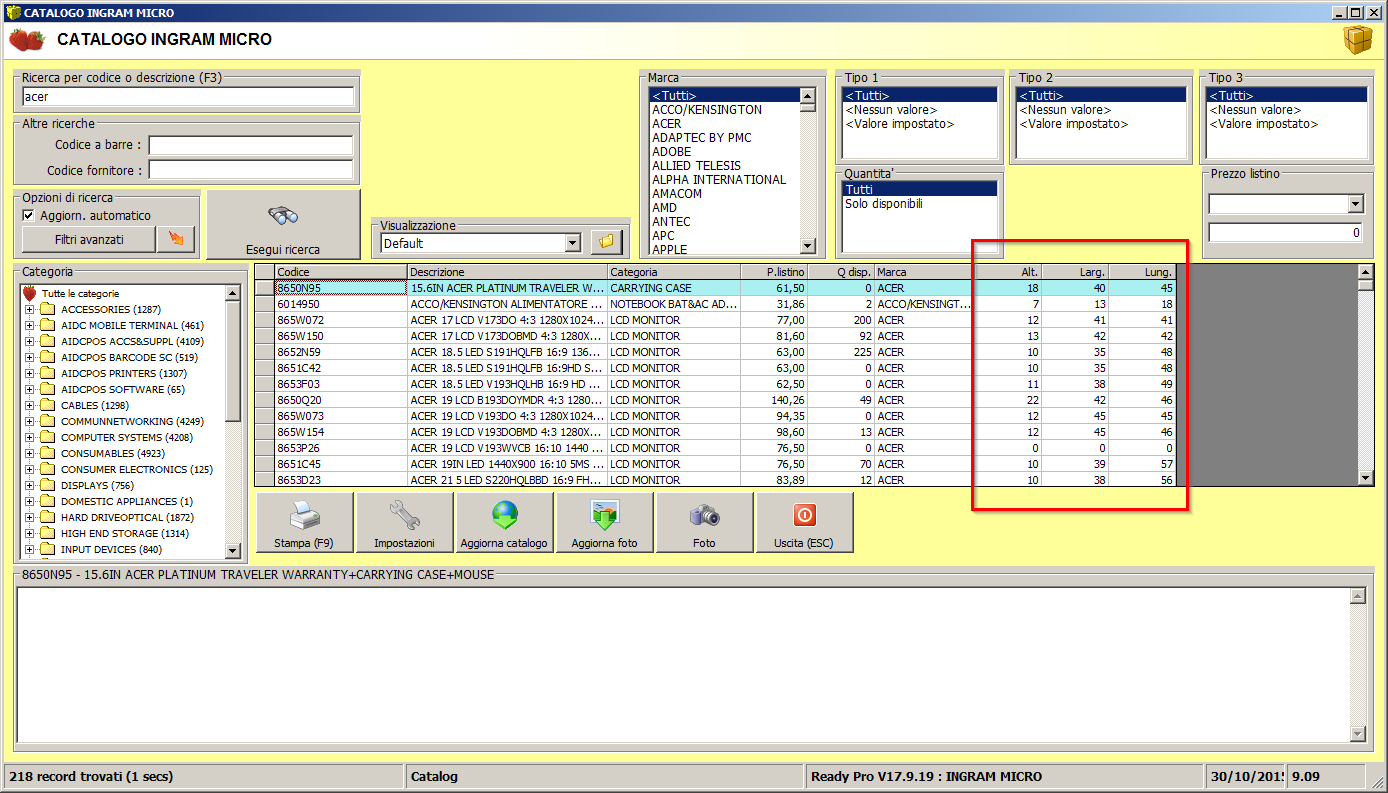
Task: Open Impostazioni with the wrench icon
Action: [x=405, y=522]
